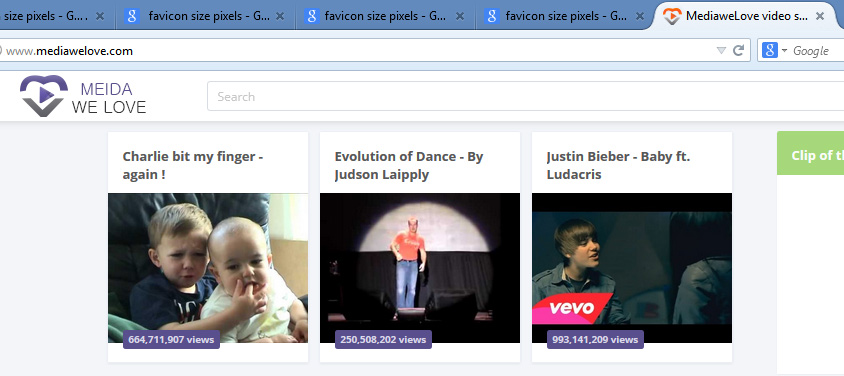This screenshot has height=376, width=844.
Task: Click the 664,711,907 views badge
Action: click(x=171, y=339)
